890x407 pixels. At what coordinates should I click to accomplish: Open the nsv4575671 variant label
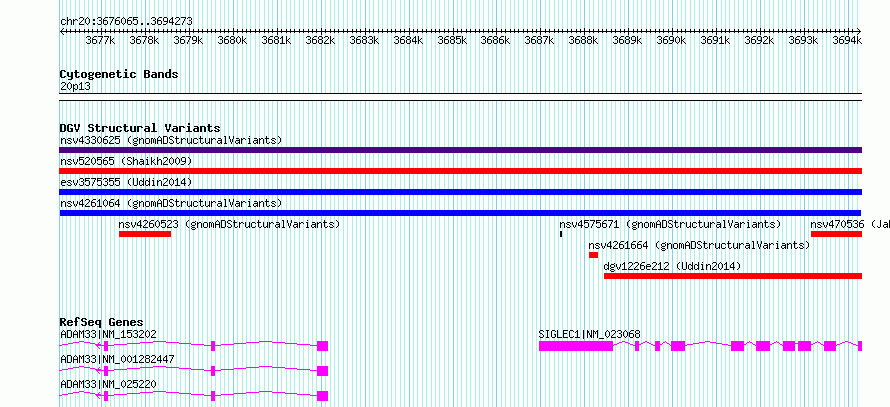[670, 224]
